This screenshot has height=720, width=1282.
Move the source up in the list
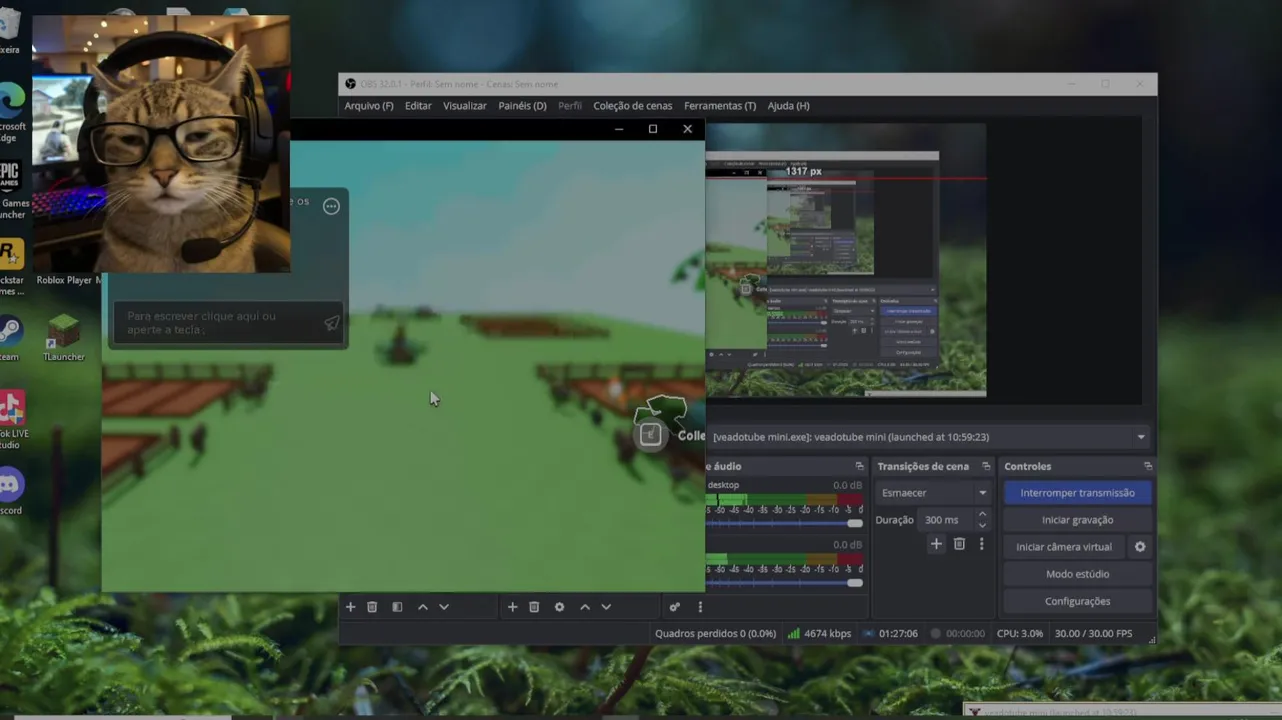[585, 607]
